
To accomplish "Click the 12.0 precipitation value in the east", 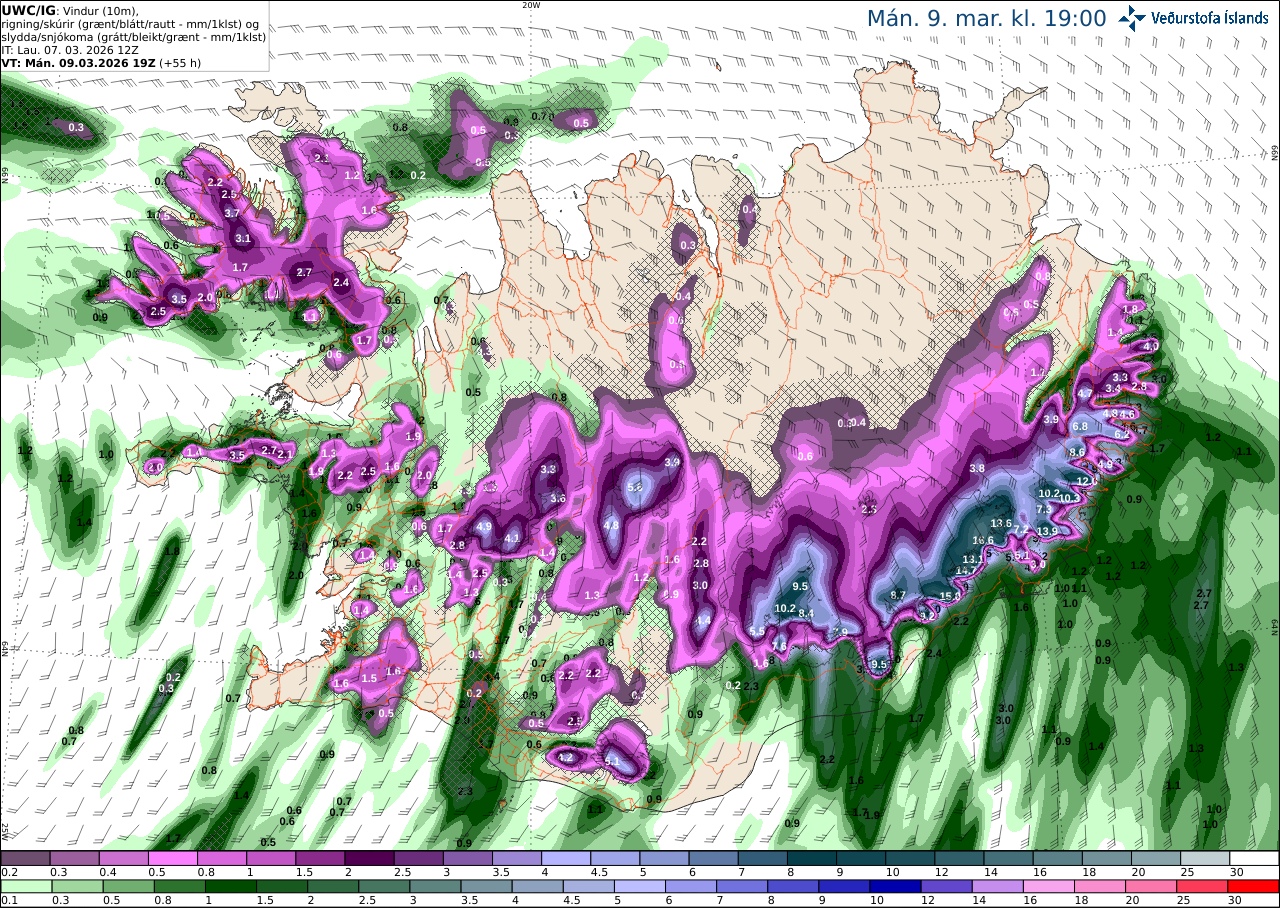I will 1087,481.
